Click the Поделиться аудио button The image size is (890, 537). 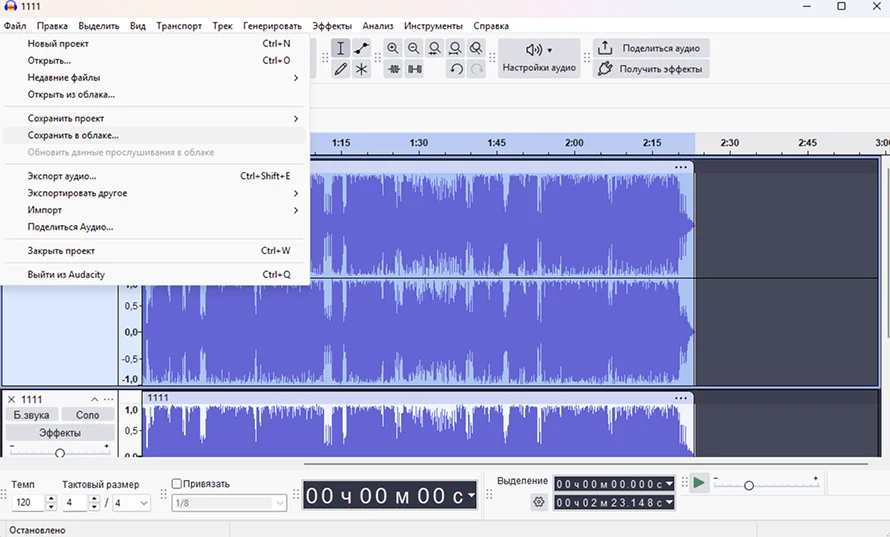pos(651,48)
